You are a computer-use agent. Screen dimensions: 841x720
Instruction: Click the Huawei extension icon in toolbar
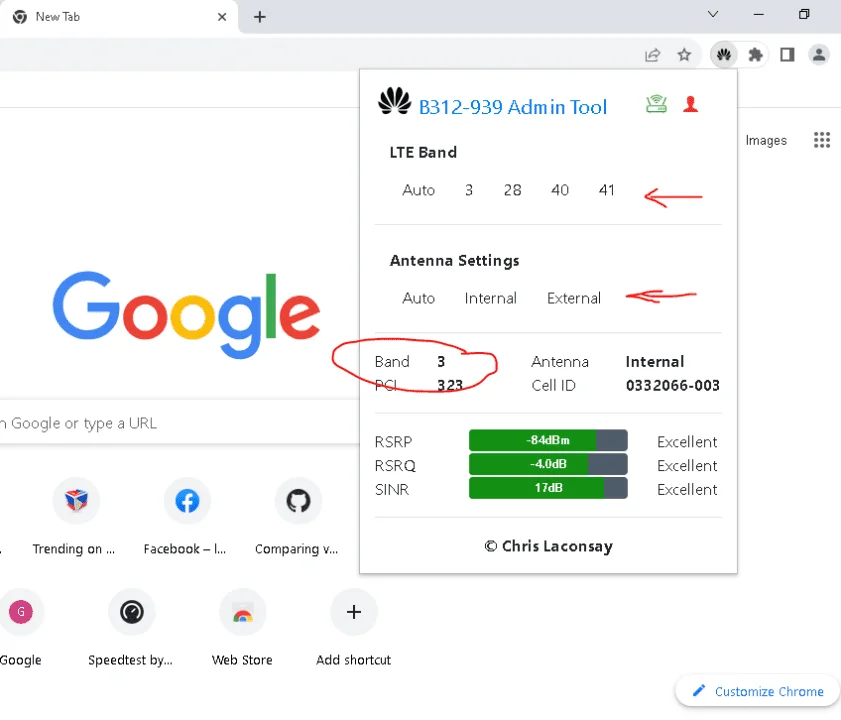click(724, 54)
